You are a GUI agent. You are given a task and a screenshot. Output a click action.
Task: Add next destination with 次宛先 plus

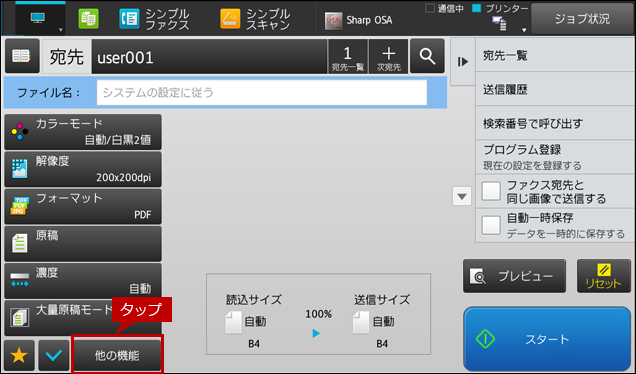389,56
